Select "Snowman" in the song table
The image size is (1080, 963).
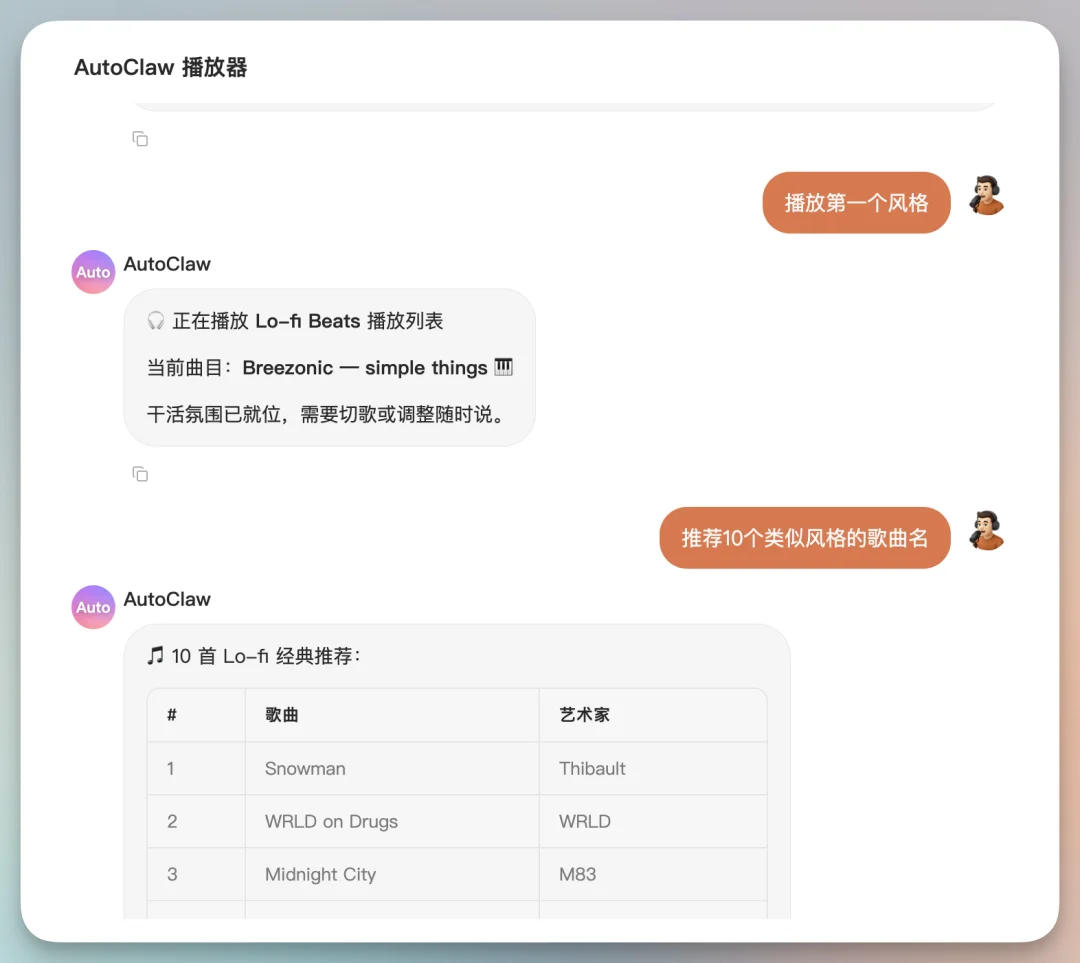tap(305, 768)
